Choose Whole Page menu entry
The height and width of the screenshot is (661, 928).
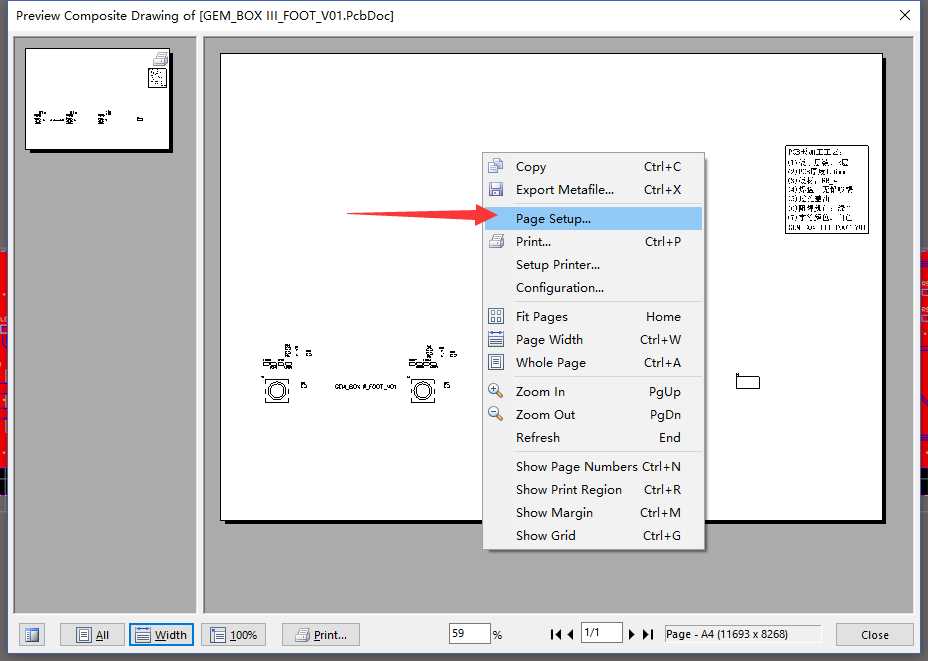click(x=593, y=363)
